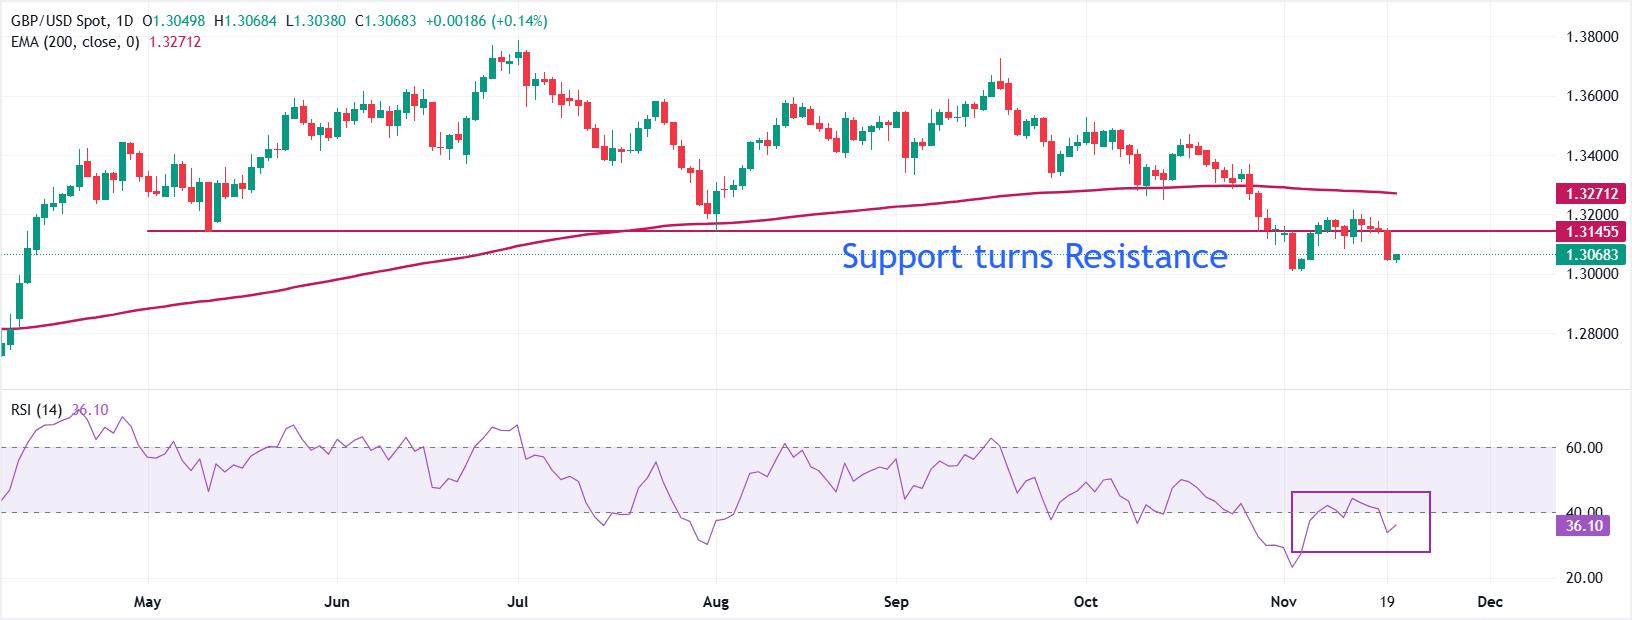Screen dimensions: 1632x620
Task: Select the Support turns Resistance text annotation
Action: 1034,257
